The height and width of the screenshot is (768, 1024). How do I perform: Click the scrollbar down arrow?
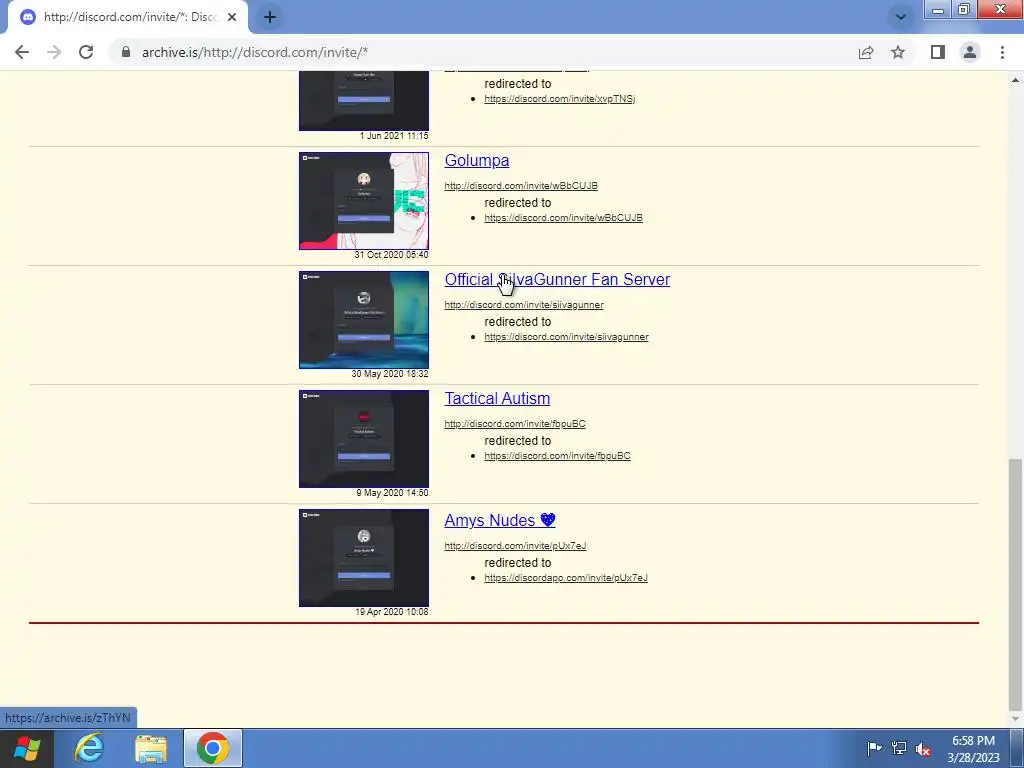1014,719
